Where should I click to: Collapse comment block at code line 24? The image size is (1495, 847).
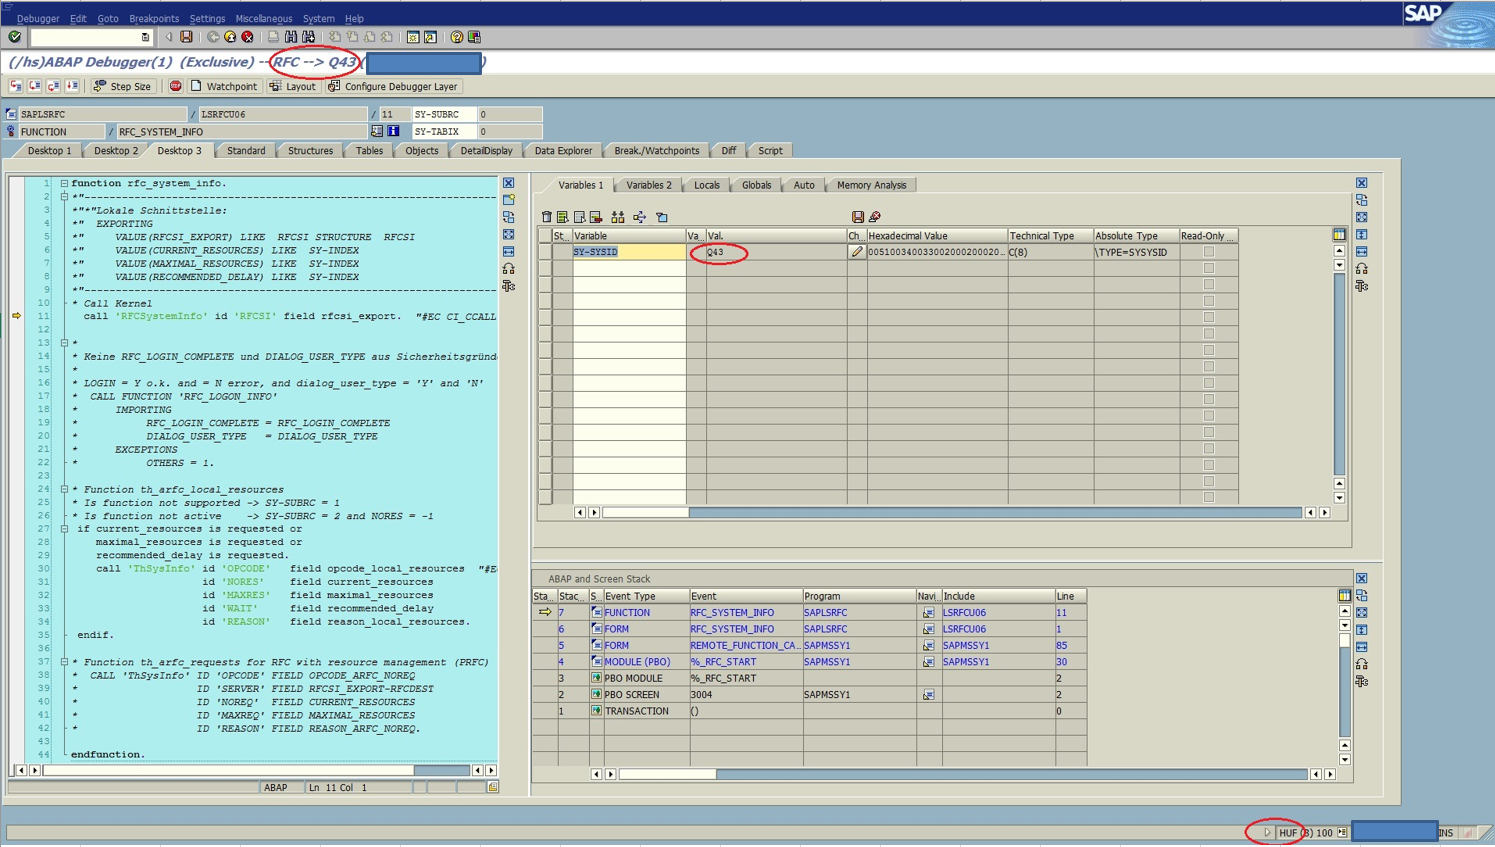tap(64, 490)
